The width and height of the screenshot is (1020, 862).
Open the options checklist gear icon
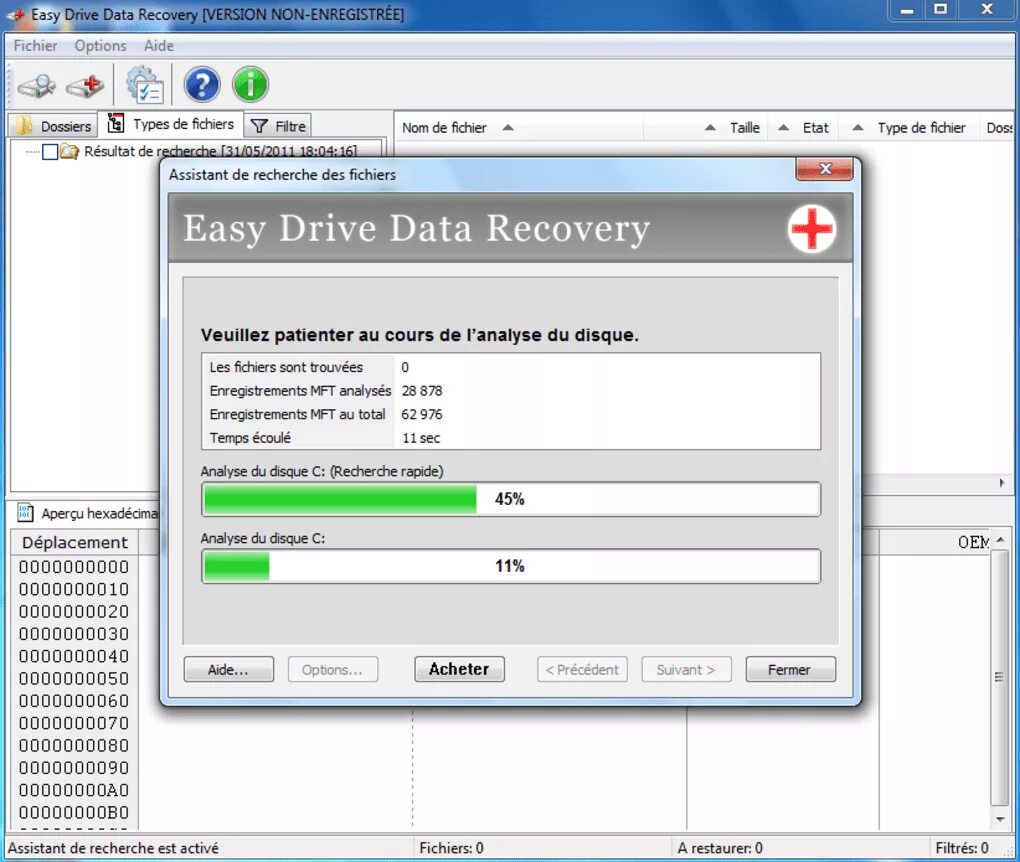tap(144, 85)
